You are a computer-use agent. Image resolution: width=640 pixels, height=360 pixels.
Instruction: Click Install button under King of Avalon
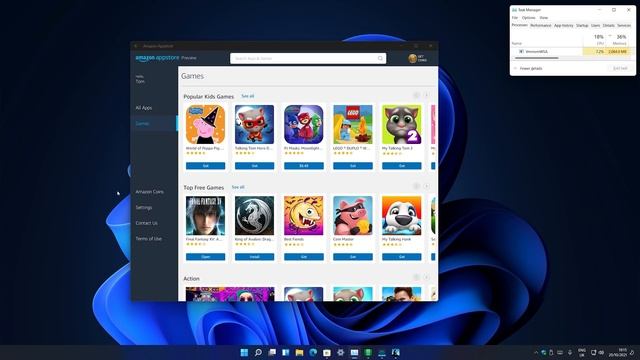pyautogui.click(x=254, y=257)
